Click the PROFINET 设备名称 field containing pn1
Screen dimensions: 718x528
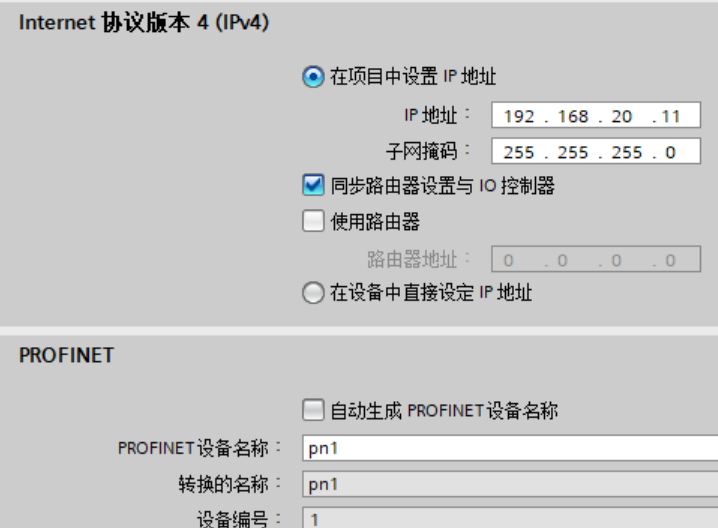click(x=510, y=448)
